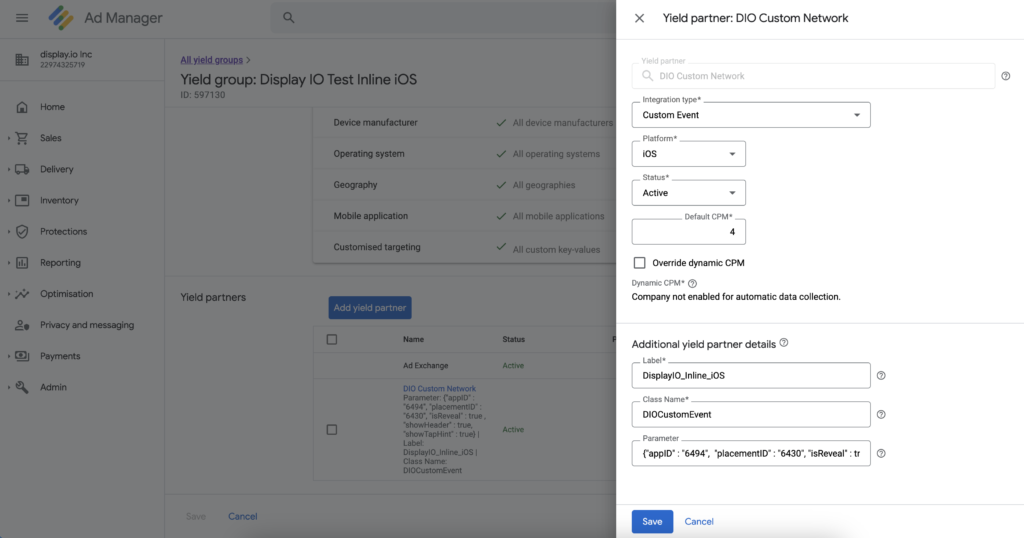Click the Protections shield icon

22,231
